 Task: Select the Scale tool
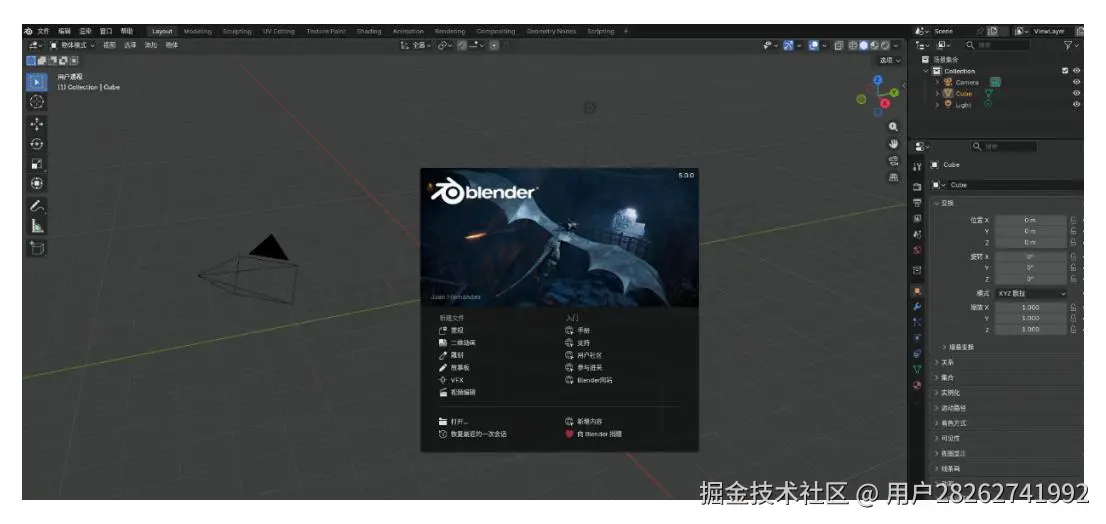(37, 164)
